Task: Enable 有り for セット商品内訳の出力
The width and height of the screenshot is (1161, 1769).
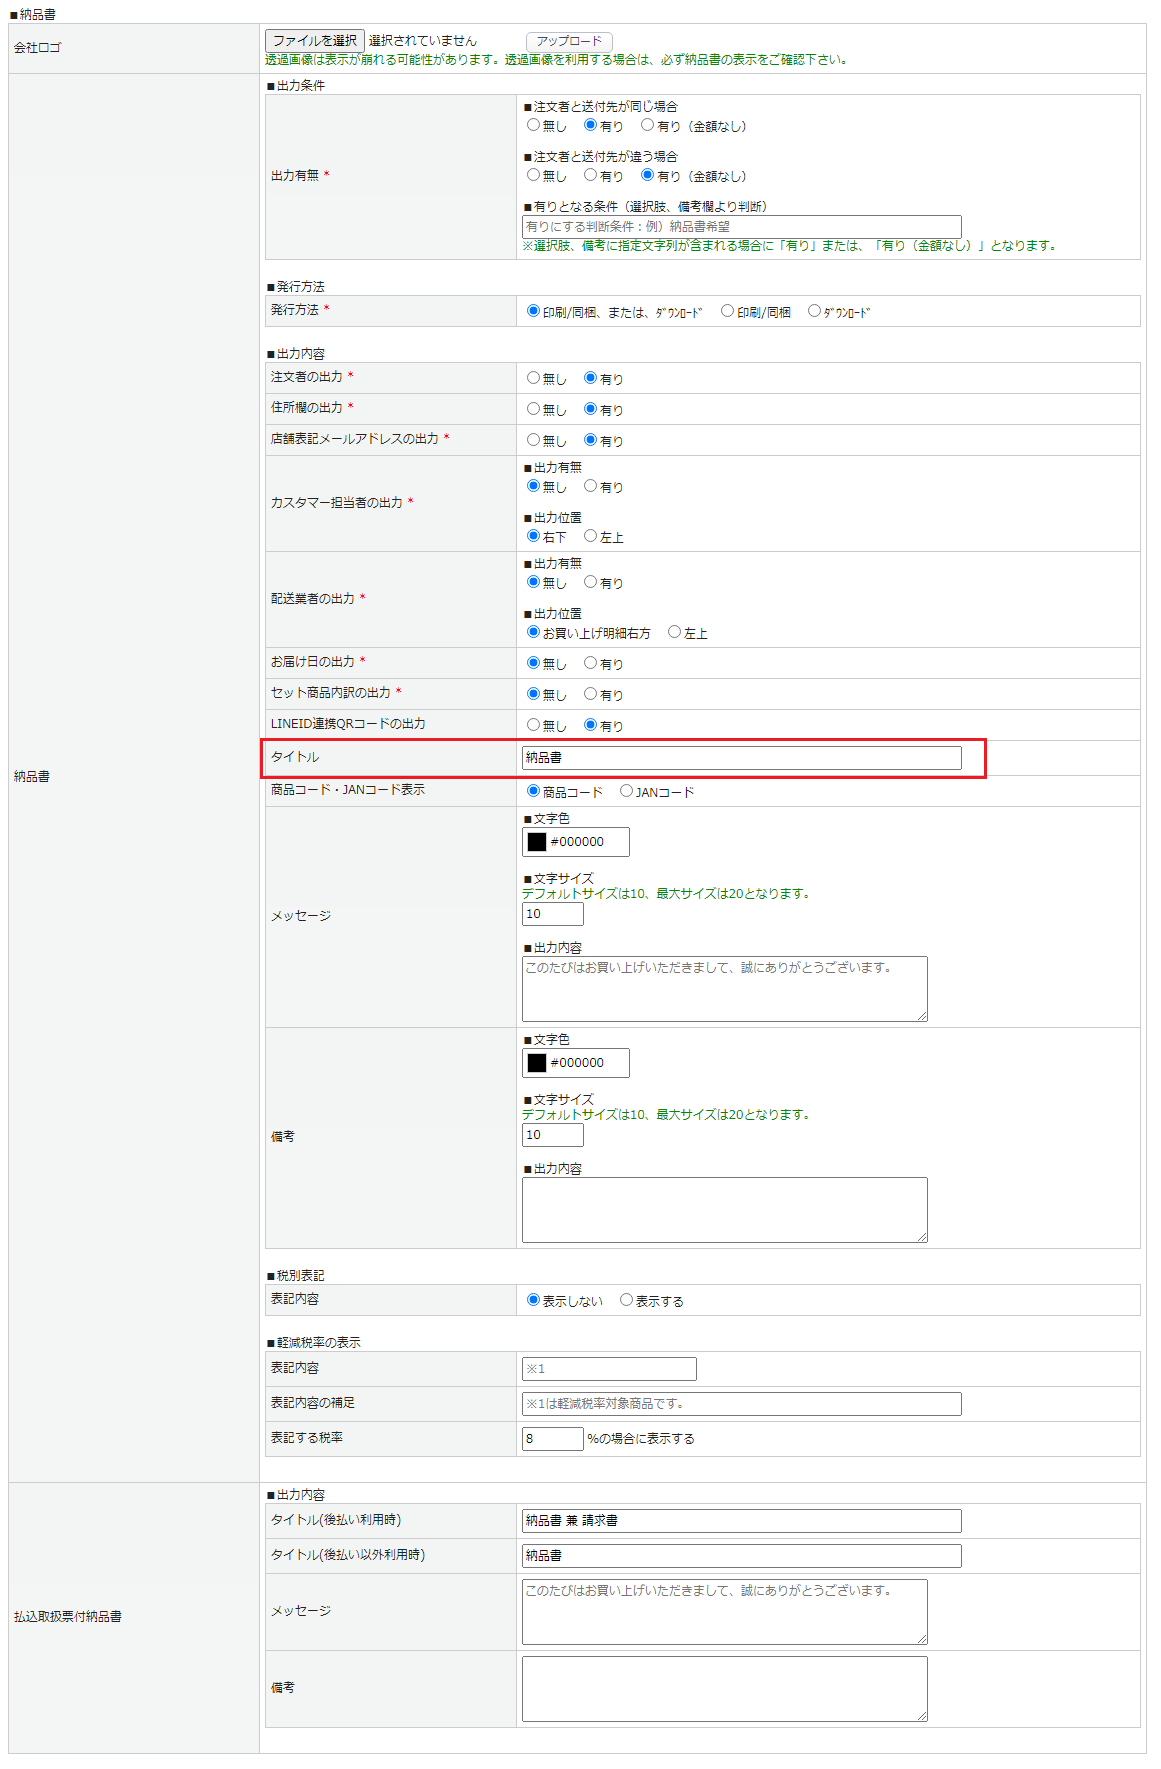Action: 591,694
